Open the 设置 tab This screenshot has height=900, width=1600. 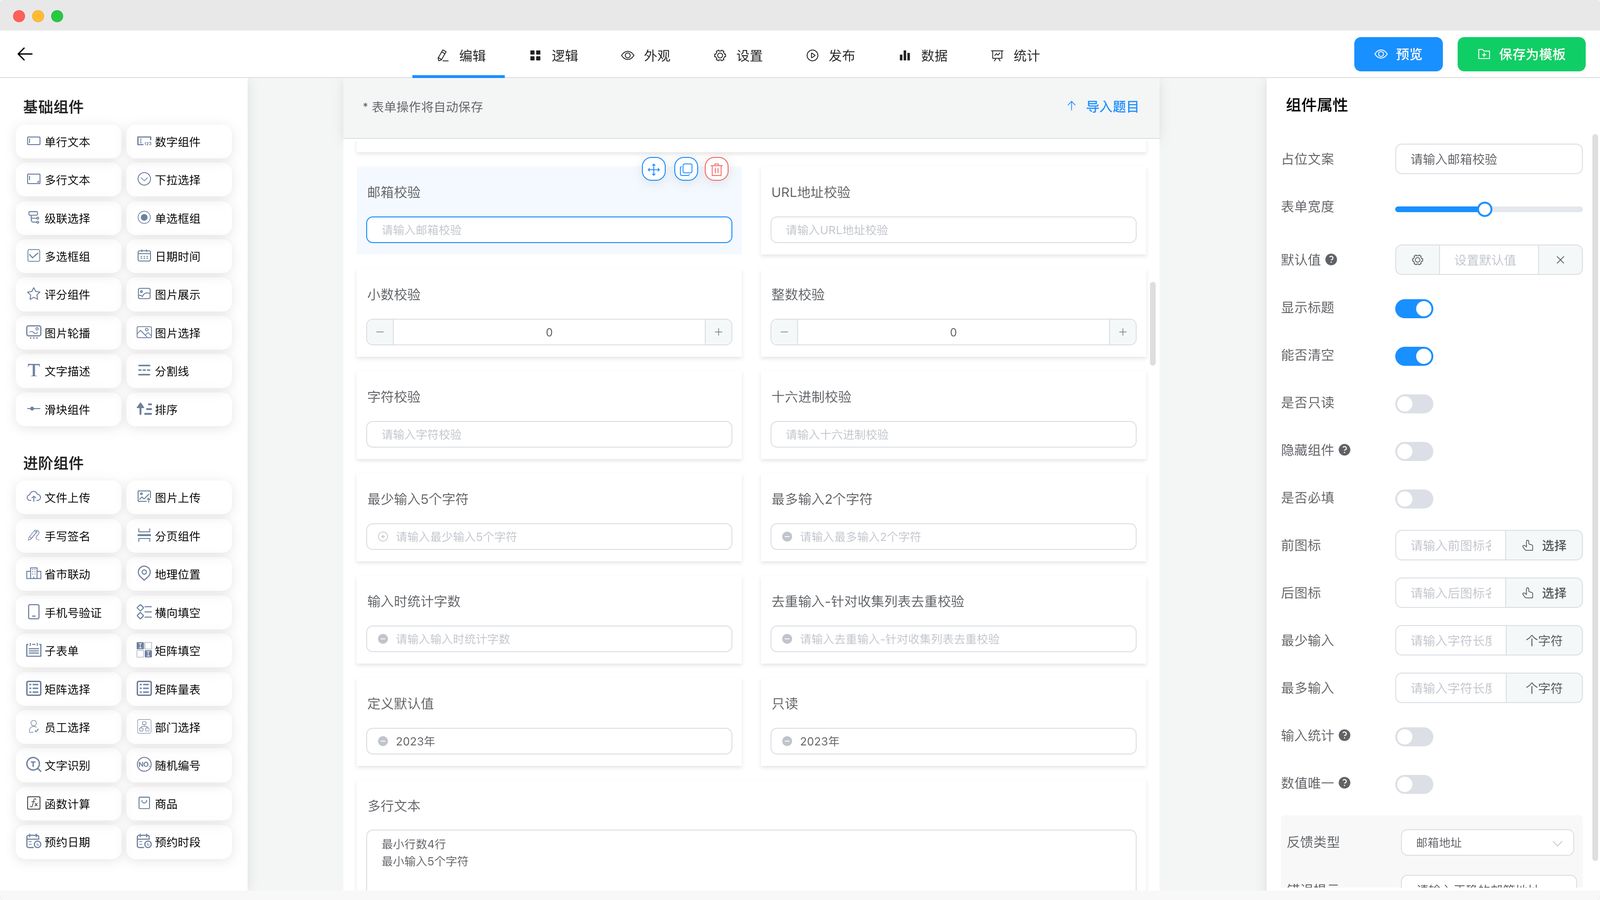point(738,56)
